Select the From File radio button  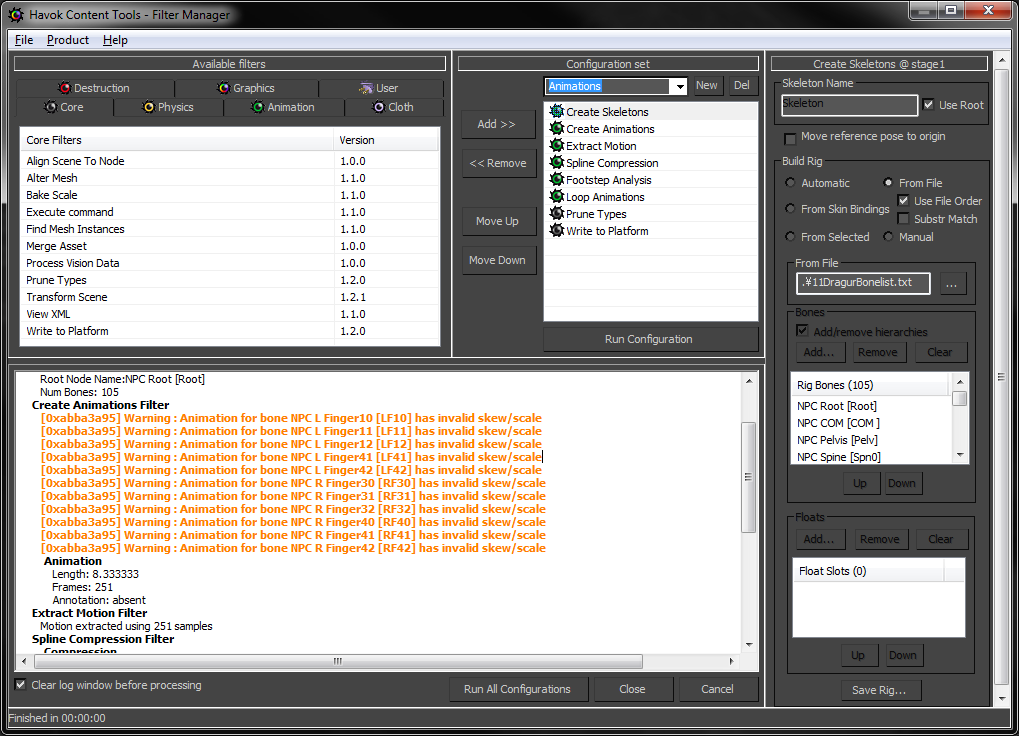click(x=888, y=183)
